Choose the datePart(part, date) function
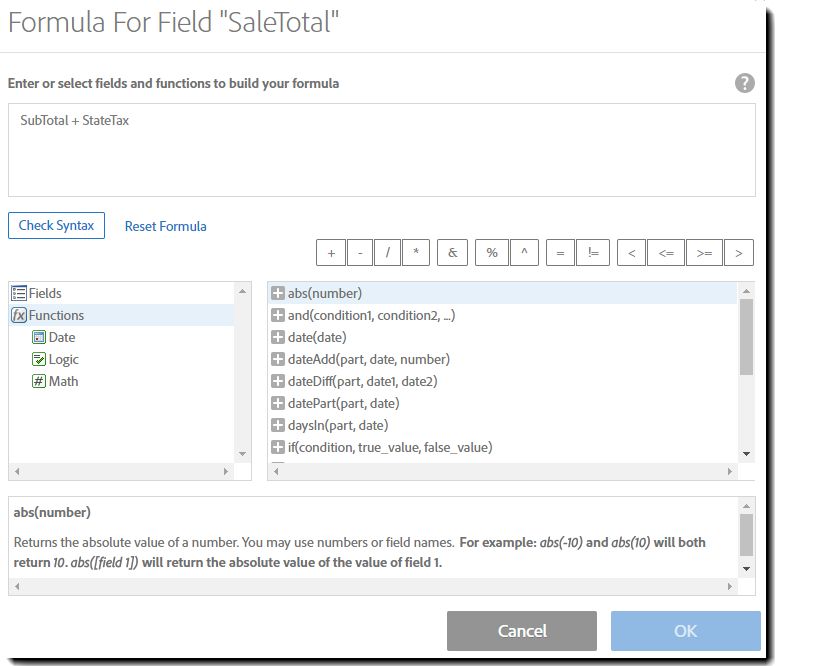The width and height of the screenshot is (830, 666). click(343, 403)
